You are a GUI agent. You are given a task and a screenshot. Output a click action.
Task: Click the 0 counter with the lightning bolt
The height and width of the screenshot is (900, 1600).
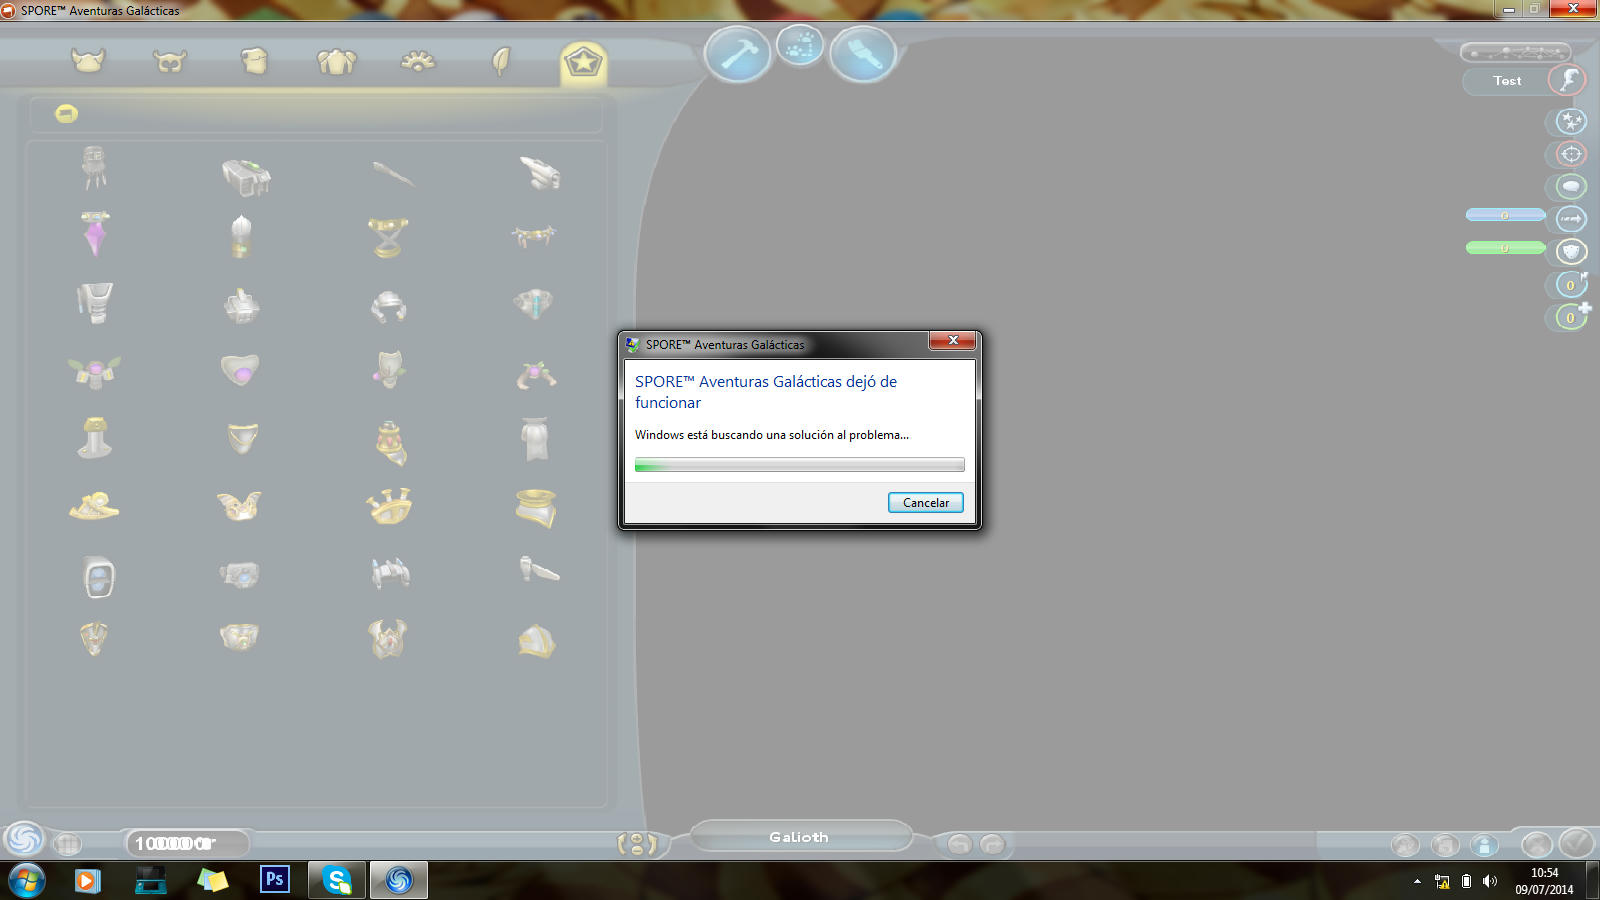click(1571, 285)
